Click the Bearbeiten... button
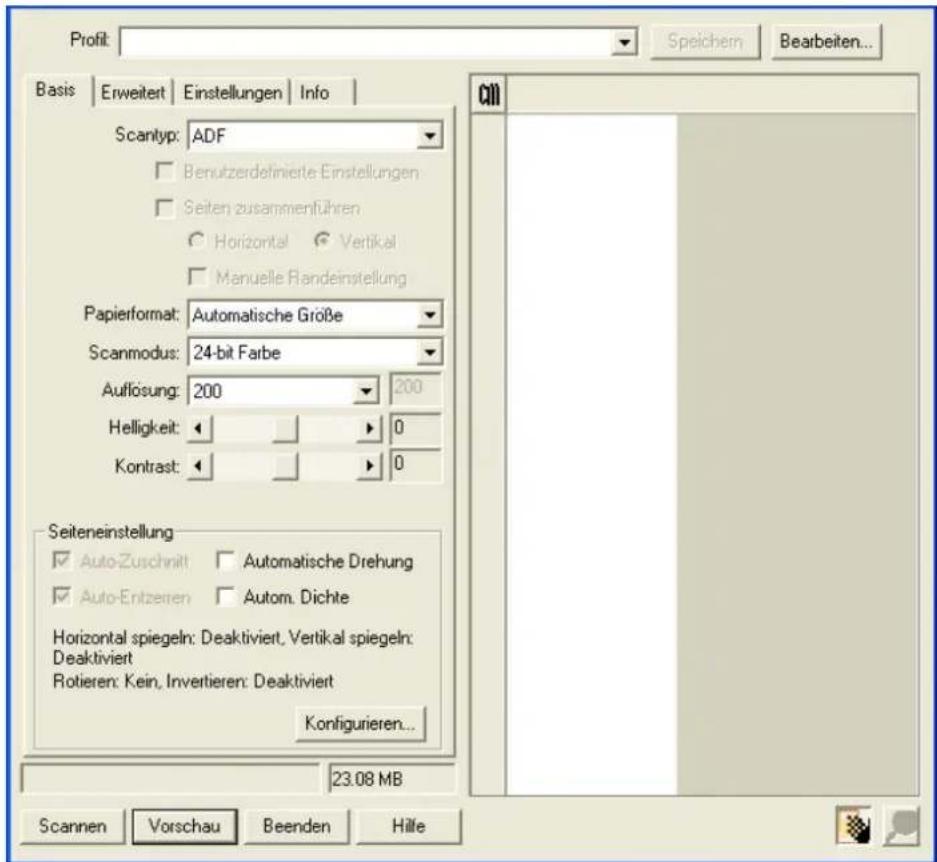 (826, 41)
